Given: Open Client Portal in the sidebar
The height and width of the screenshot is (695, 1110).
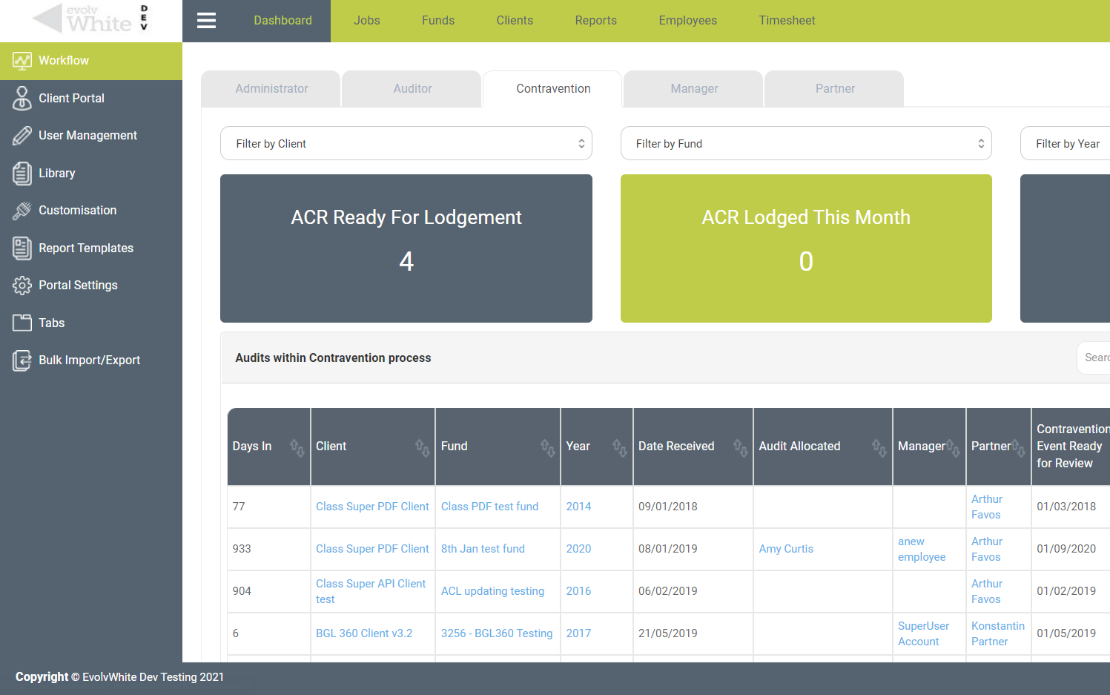Looking at the screenshot, I should tap(91, 98).
